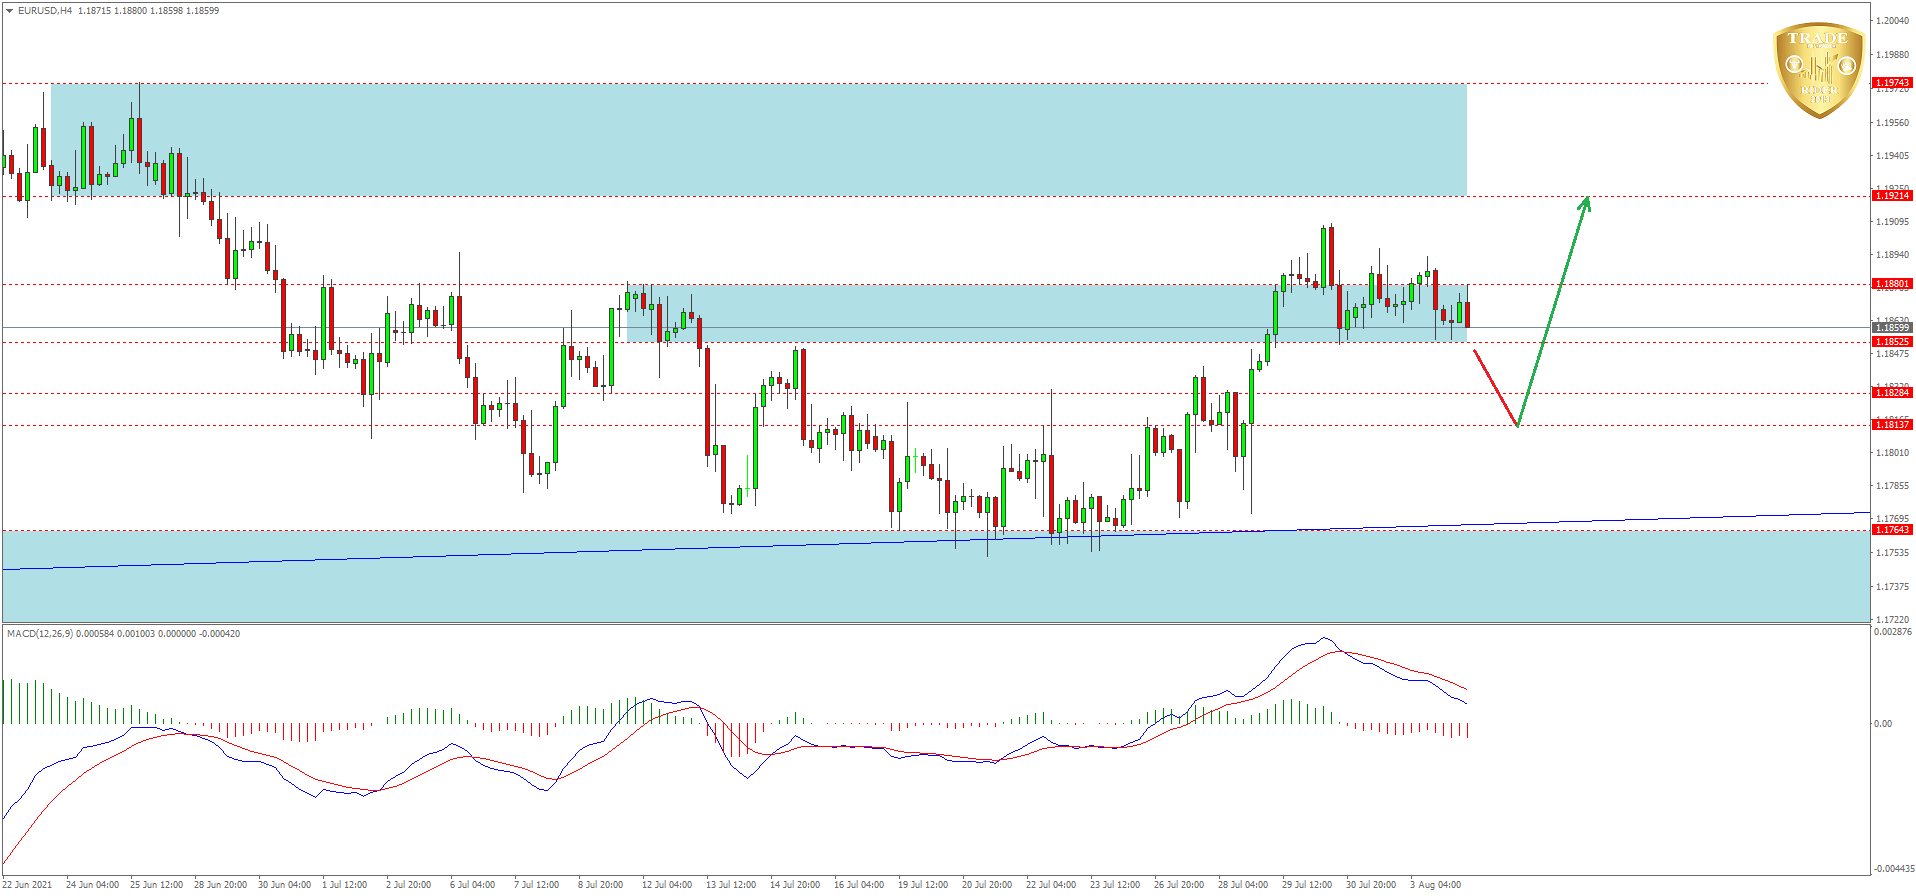Click the 0.002876 MACD scale value
This screenshot has height=896, width=1916.
click(x=1893, y=632)
